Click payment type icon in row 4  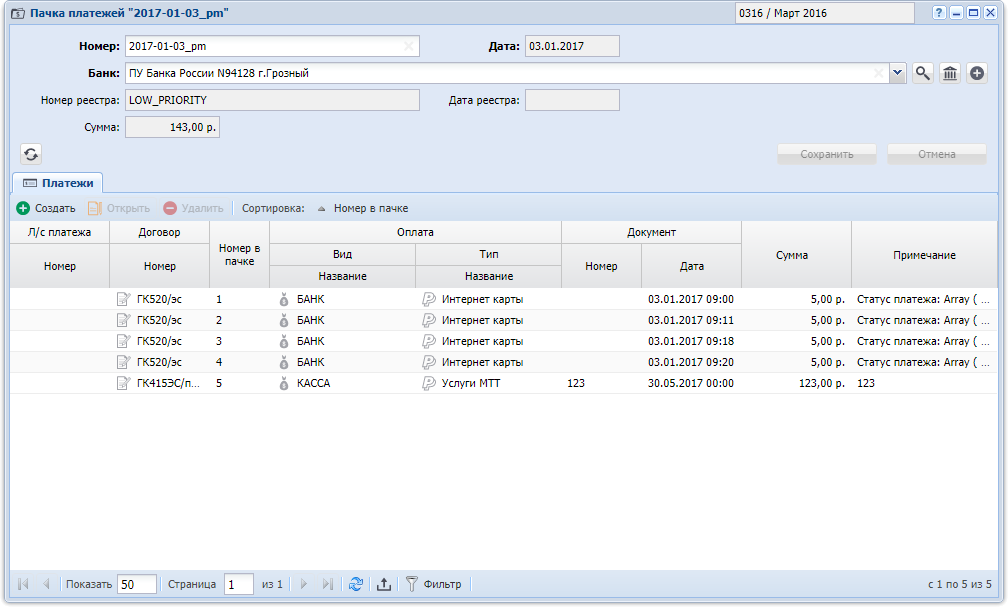(x=429, y=363)
